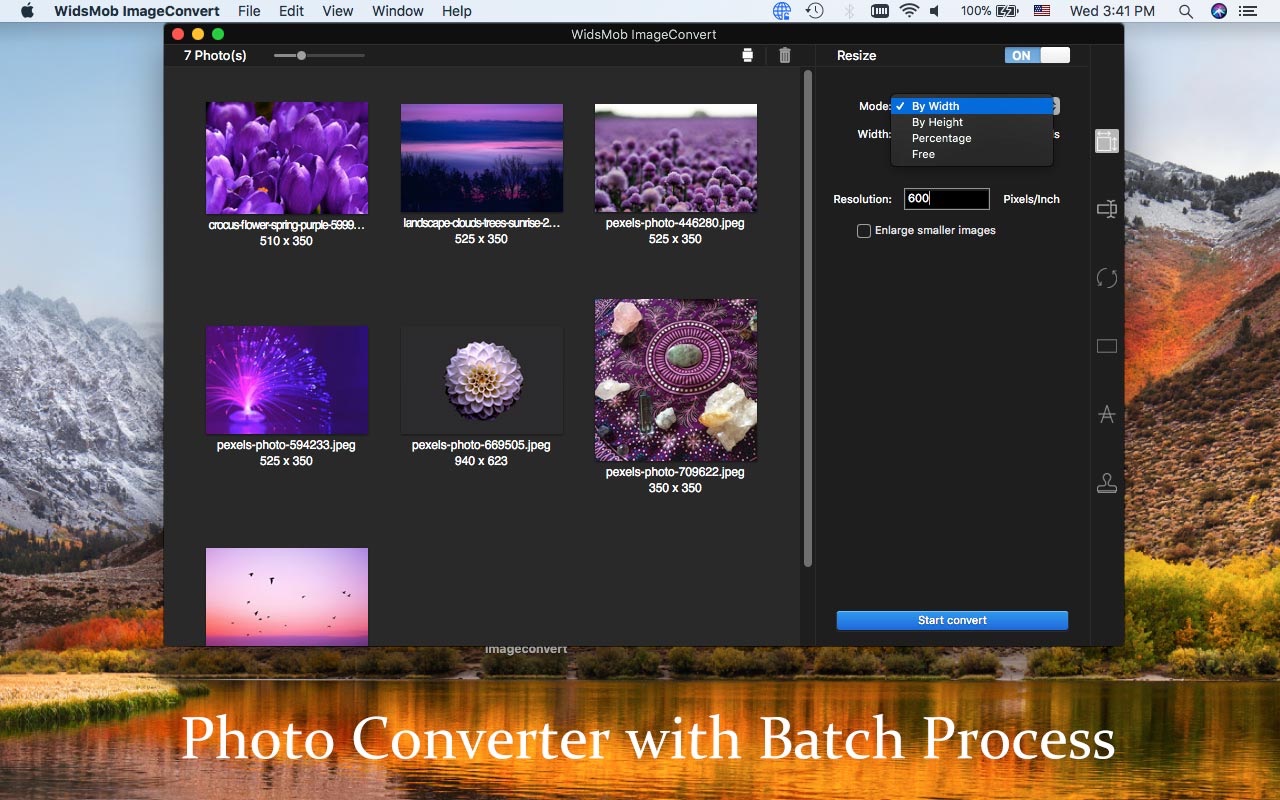This screenshot has width=1280, height=800.
Task: Click the US flag input source icon
Action: point(1042,11)
